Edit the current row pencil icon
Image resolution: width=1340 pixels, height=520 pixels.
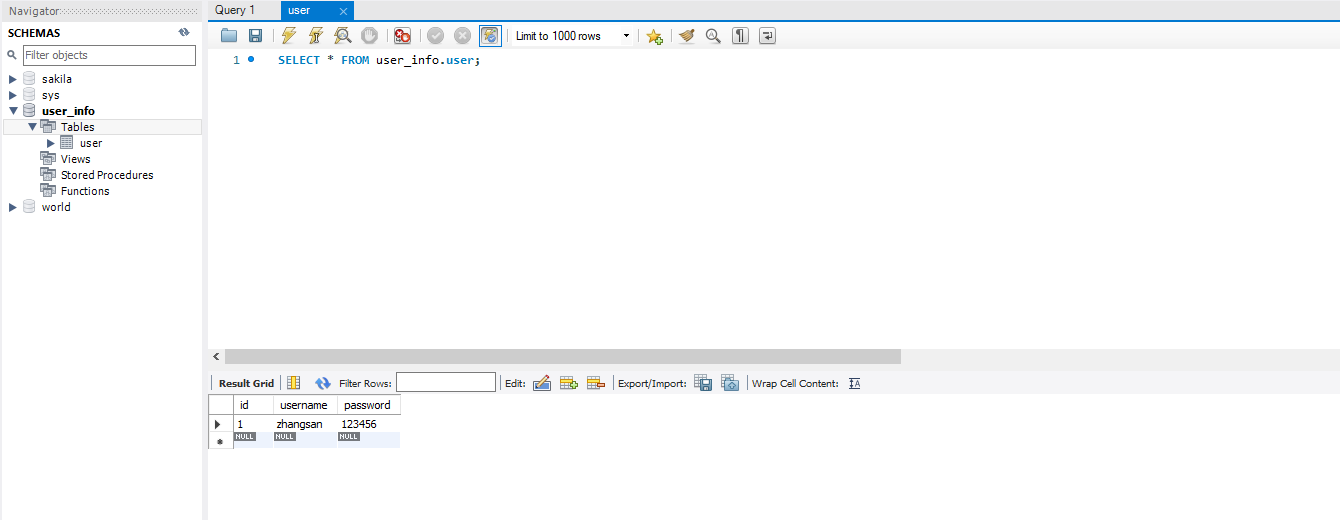(542, 383)
